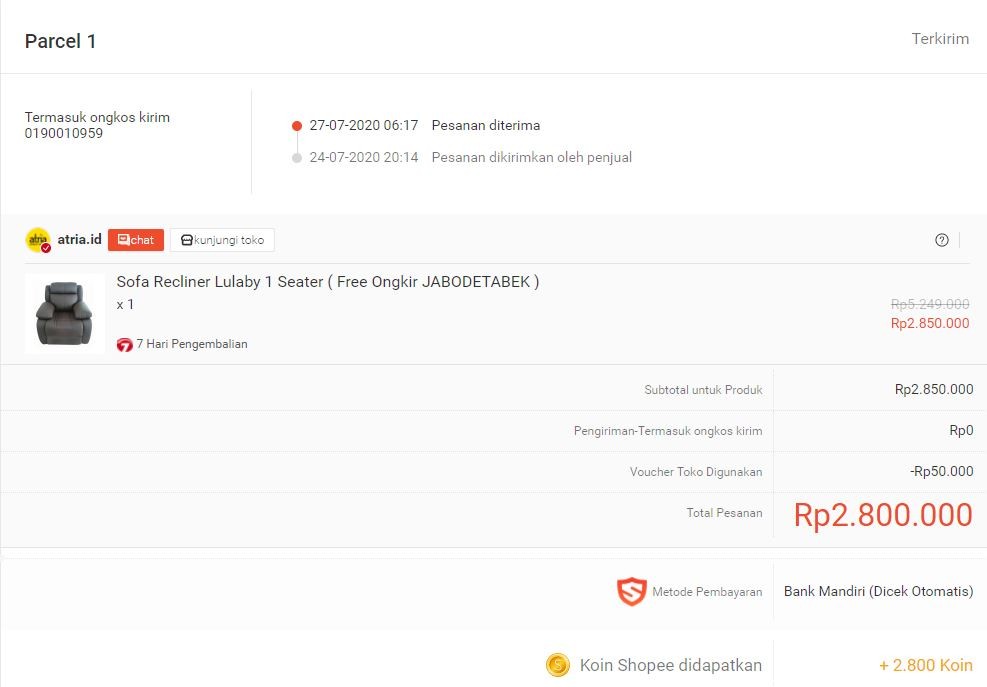Screen dimensions: 987x687
Task: Click the question mark help icon
Action: point(941,240)
